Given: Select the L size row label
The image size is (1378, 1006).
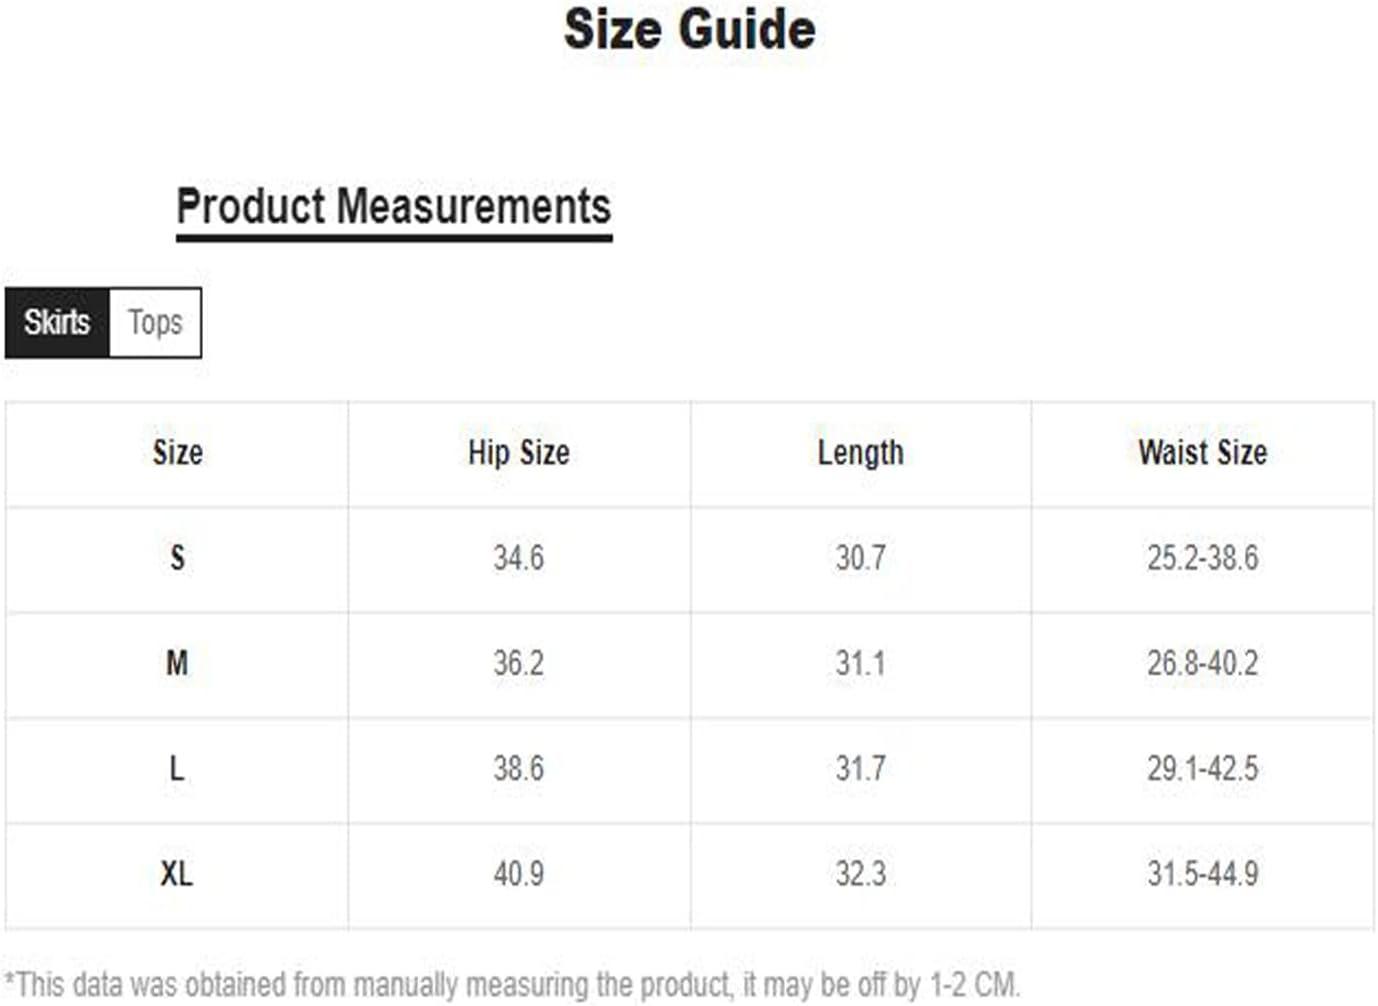Looking at the screenshot, I should [x=177, y=769].
